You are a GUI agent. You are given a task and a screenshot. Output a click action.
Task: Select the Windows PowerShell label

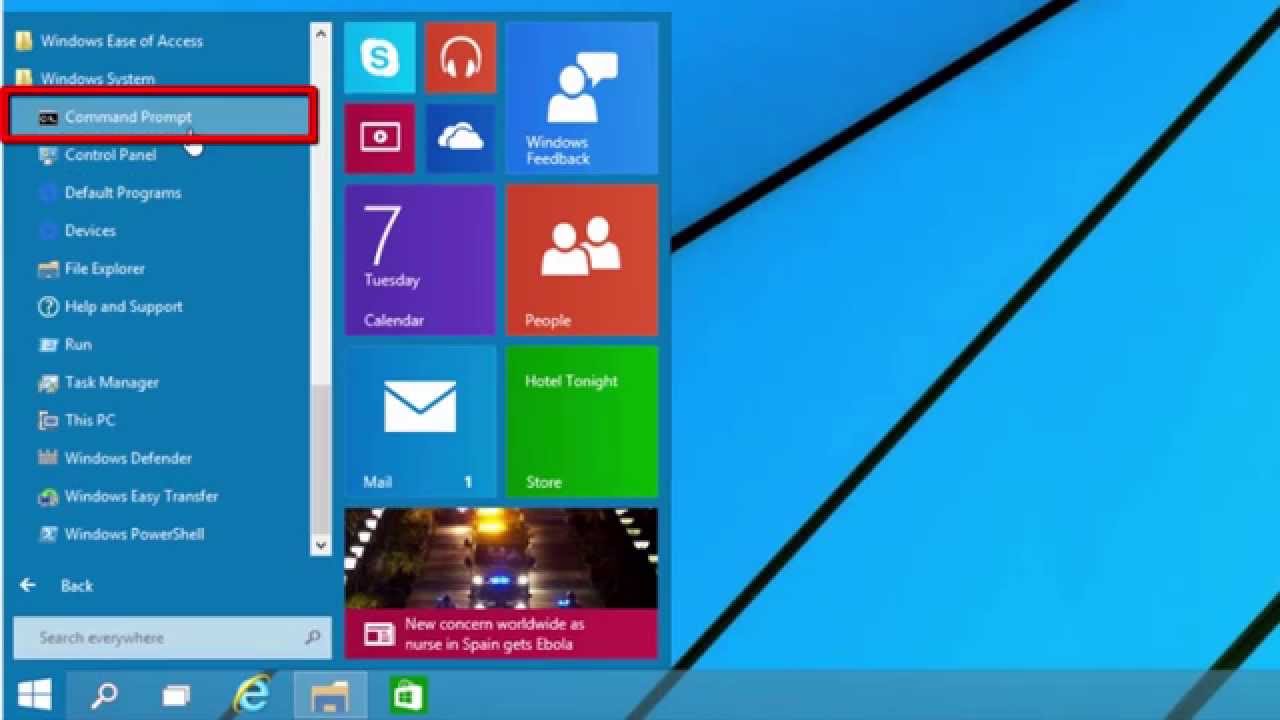point(134,534)
